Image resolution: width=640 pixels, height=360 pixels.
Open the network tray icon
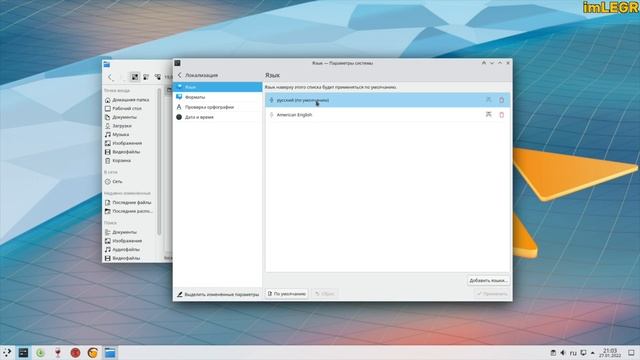(x=584, y=353)
